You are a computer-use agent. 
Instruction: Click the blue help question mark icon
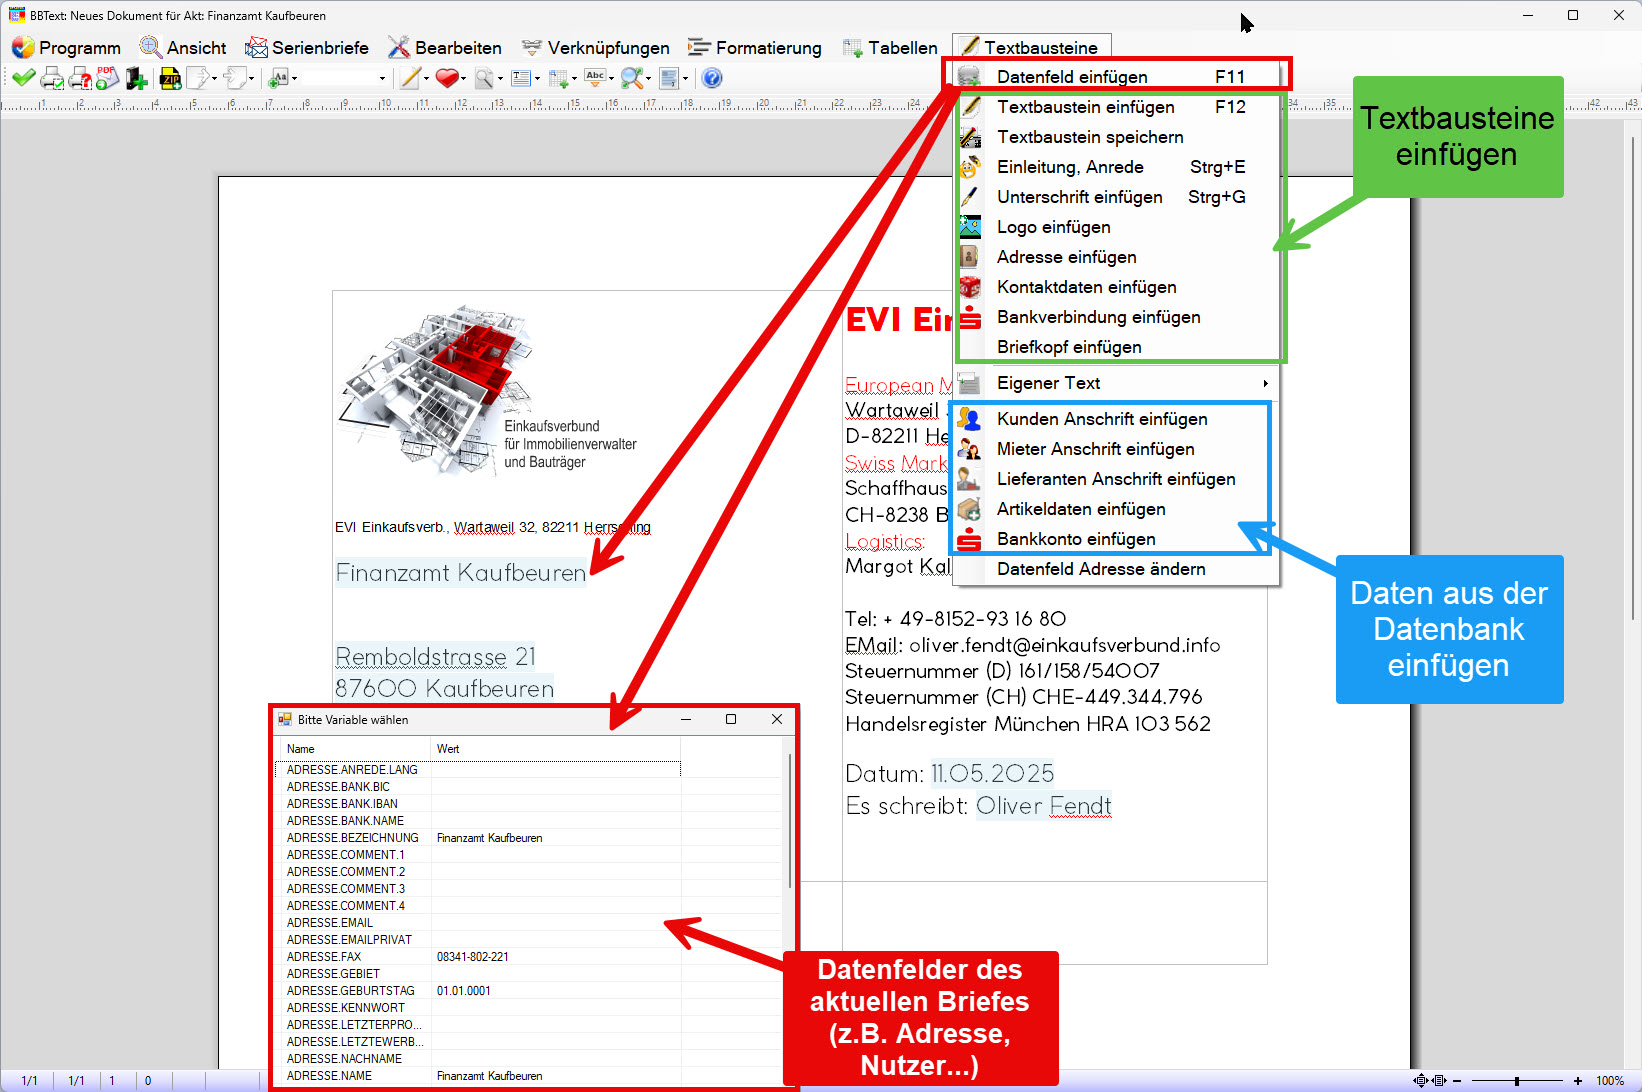712,78
